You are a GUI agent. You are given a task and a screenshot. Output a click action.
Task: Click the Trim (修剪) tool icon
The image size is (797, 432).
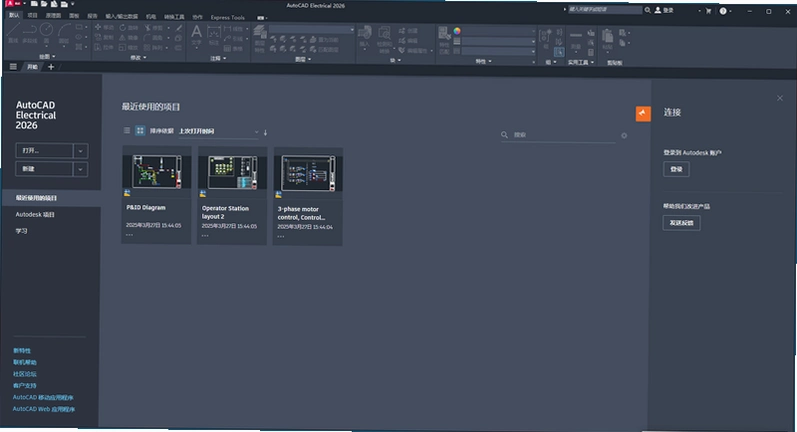point(147,27)
